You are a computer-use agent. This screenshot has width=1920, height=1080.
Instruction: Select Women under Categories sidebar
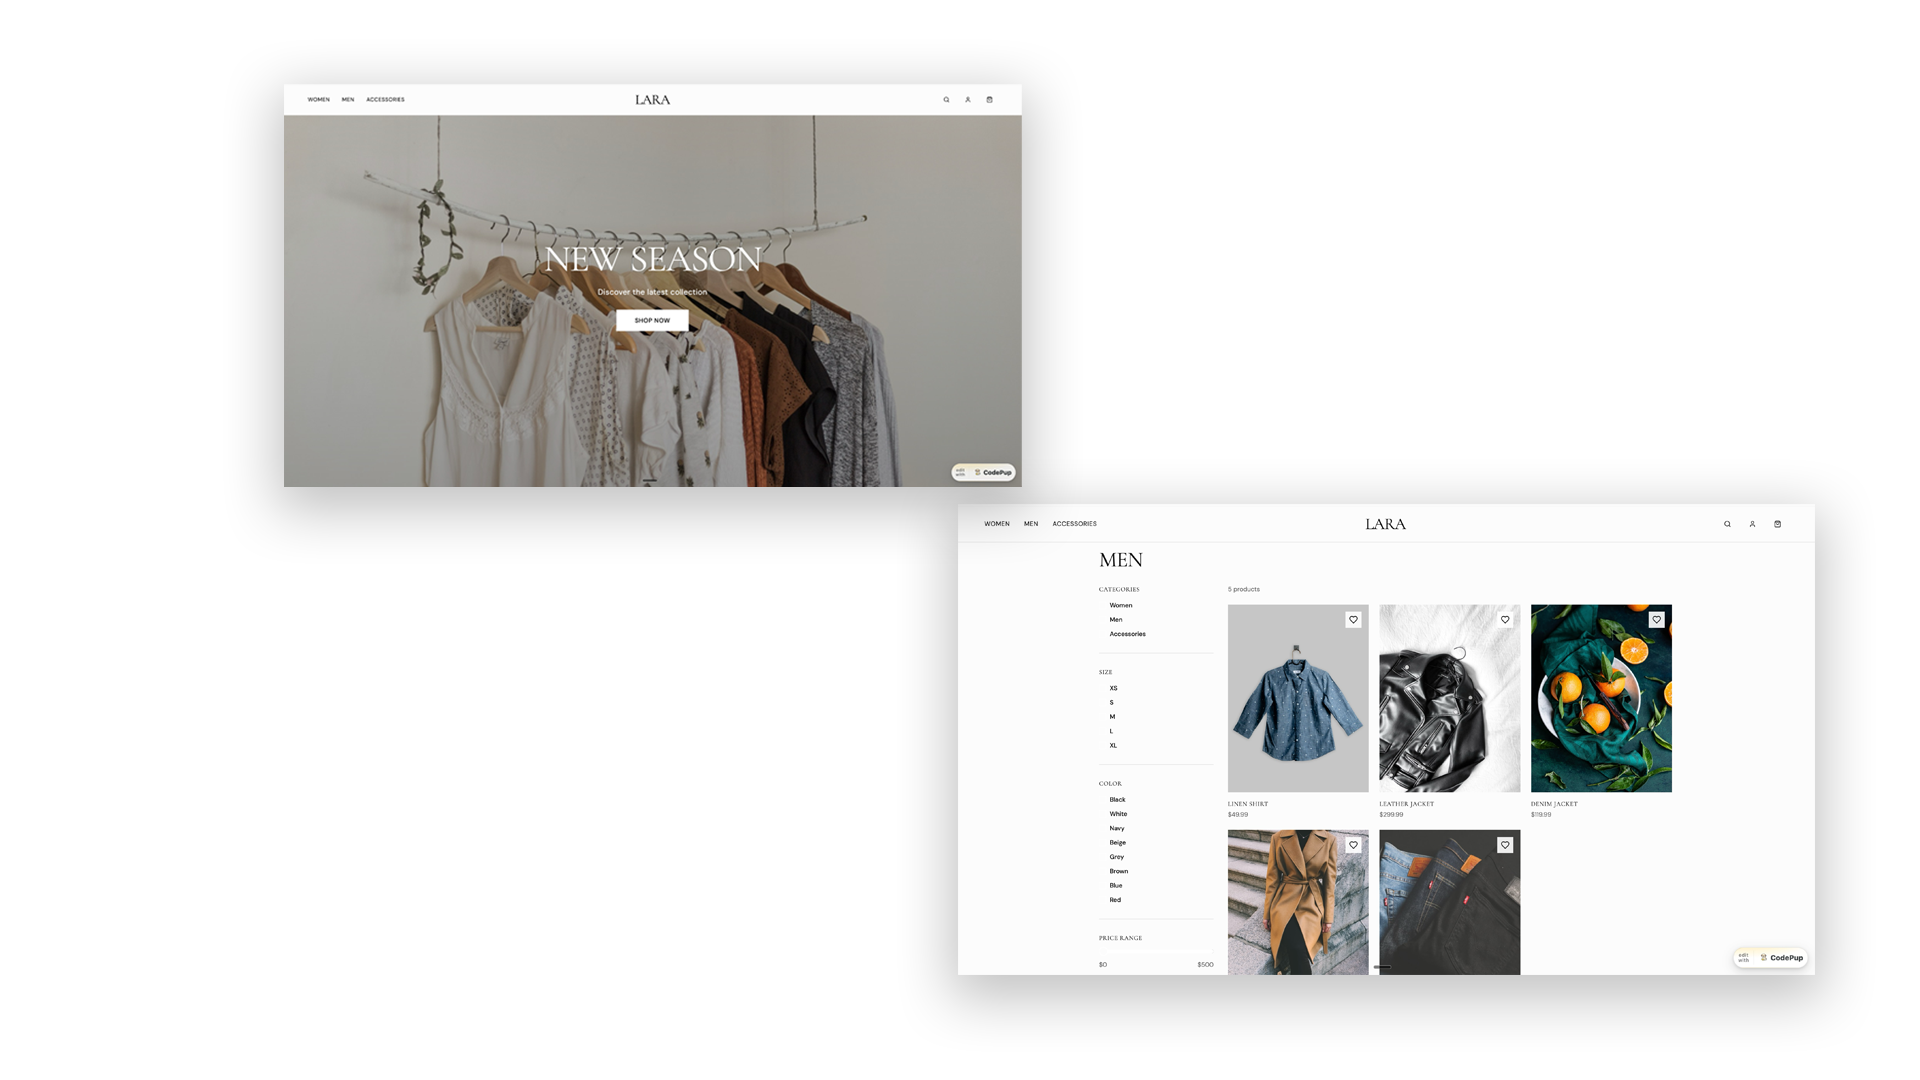[x=1121, y=604]
